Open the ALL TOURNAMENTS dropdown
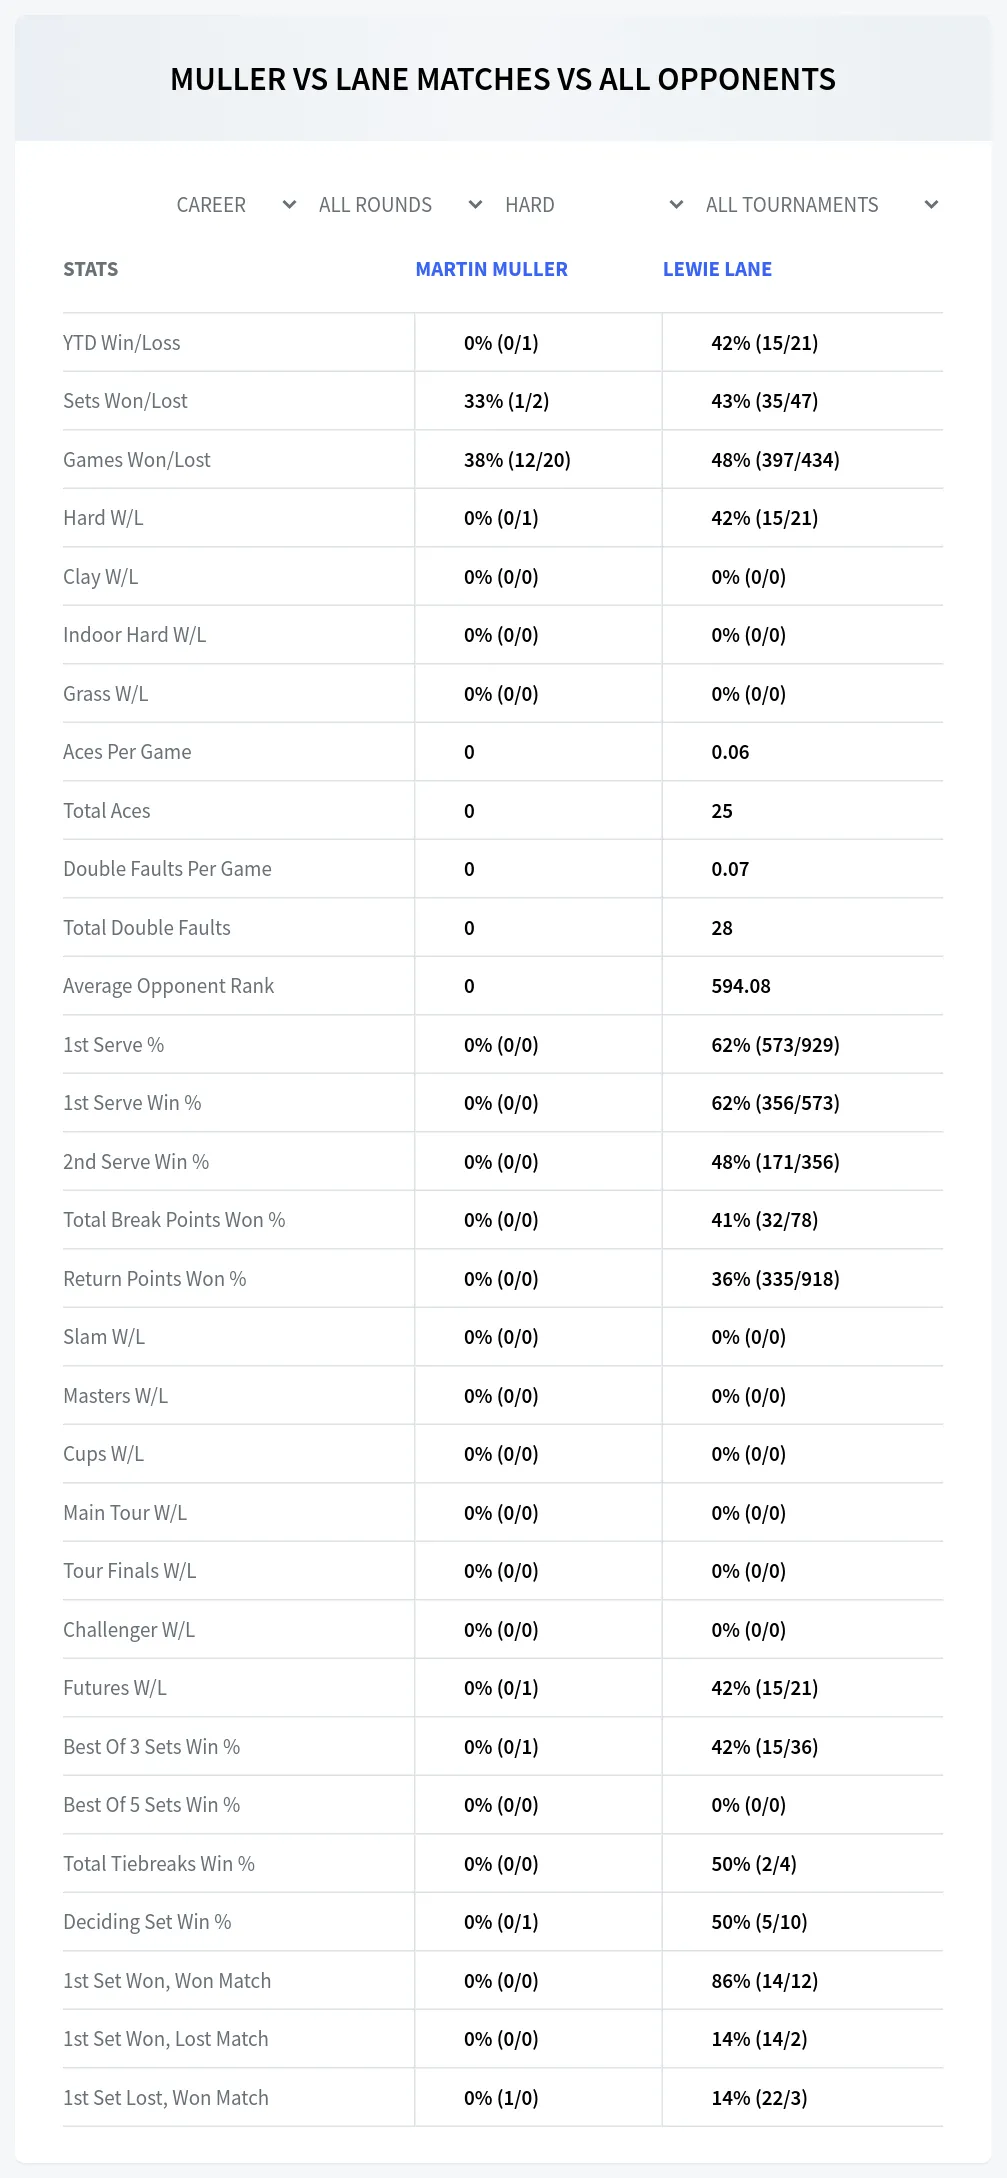The width and height of the screenshot is (1007, 2178). pos(821,205)
